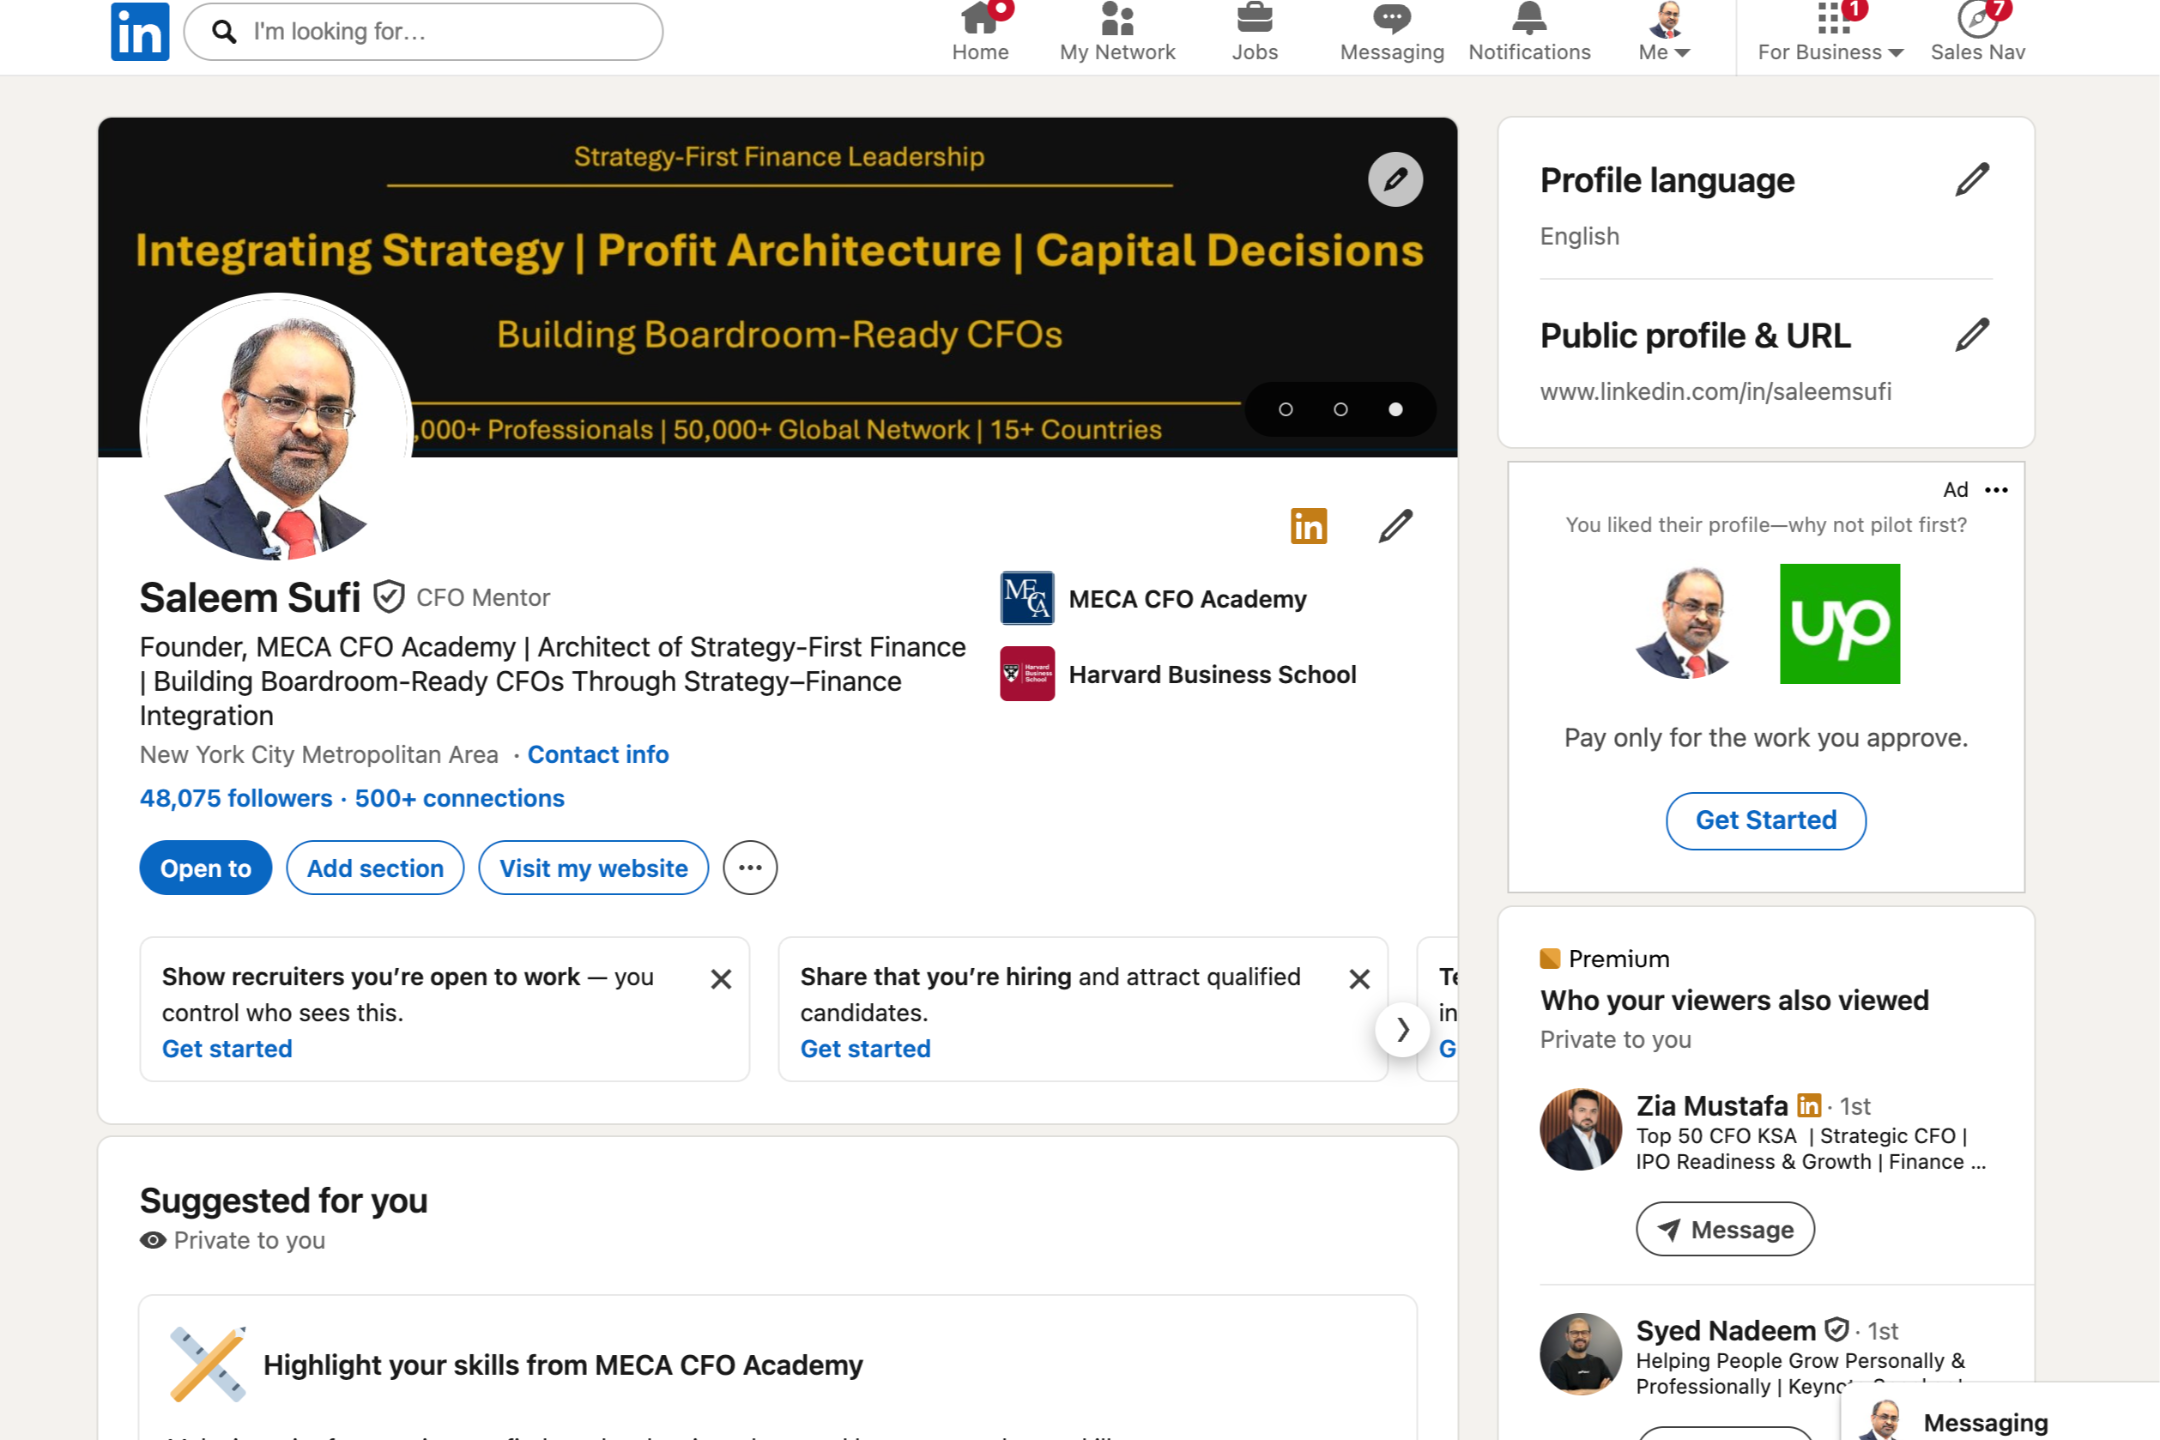
Task: Dismiss the open to work recruiter card
Action: (x=721, y=979)
